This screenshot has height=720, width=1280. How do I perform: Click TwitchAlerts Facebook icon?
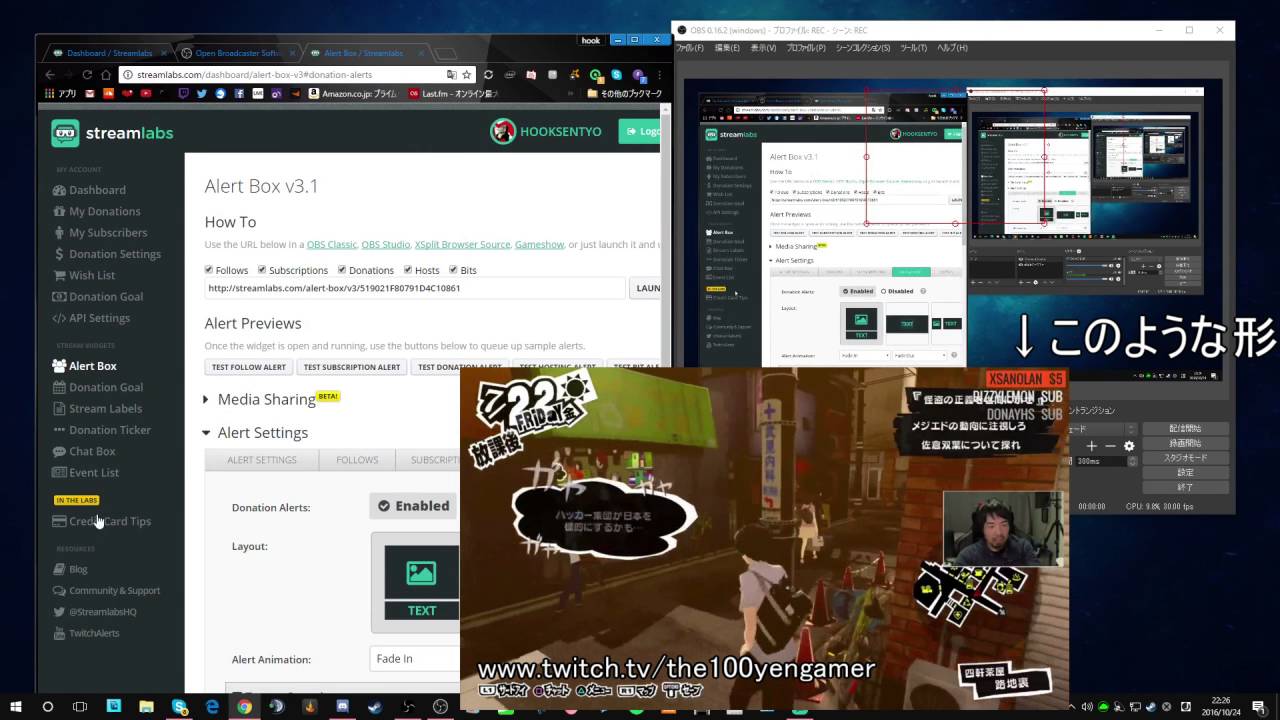coord(60,633)
